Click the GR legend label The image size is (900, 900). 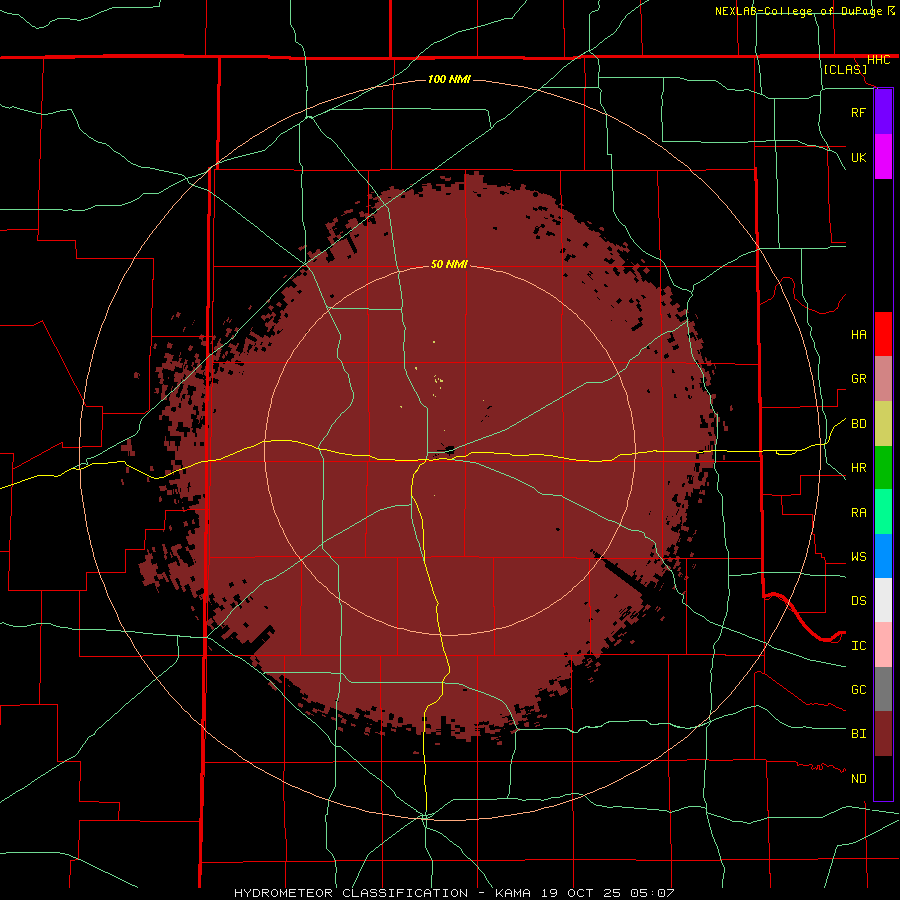tap(858, 379)
